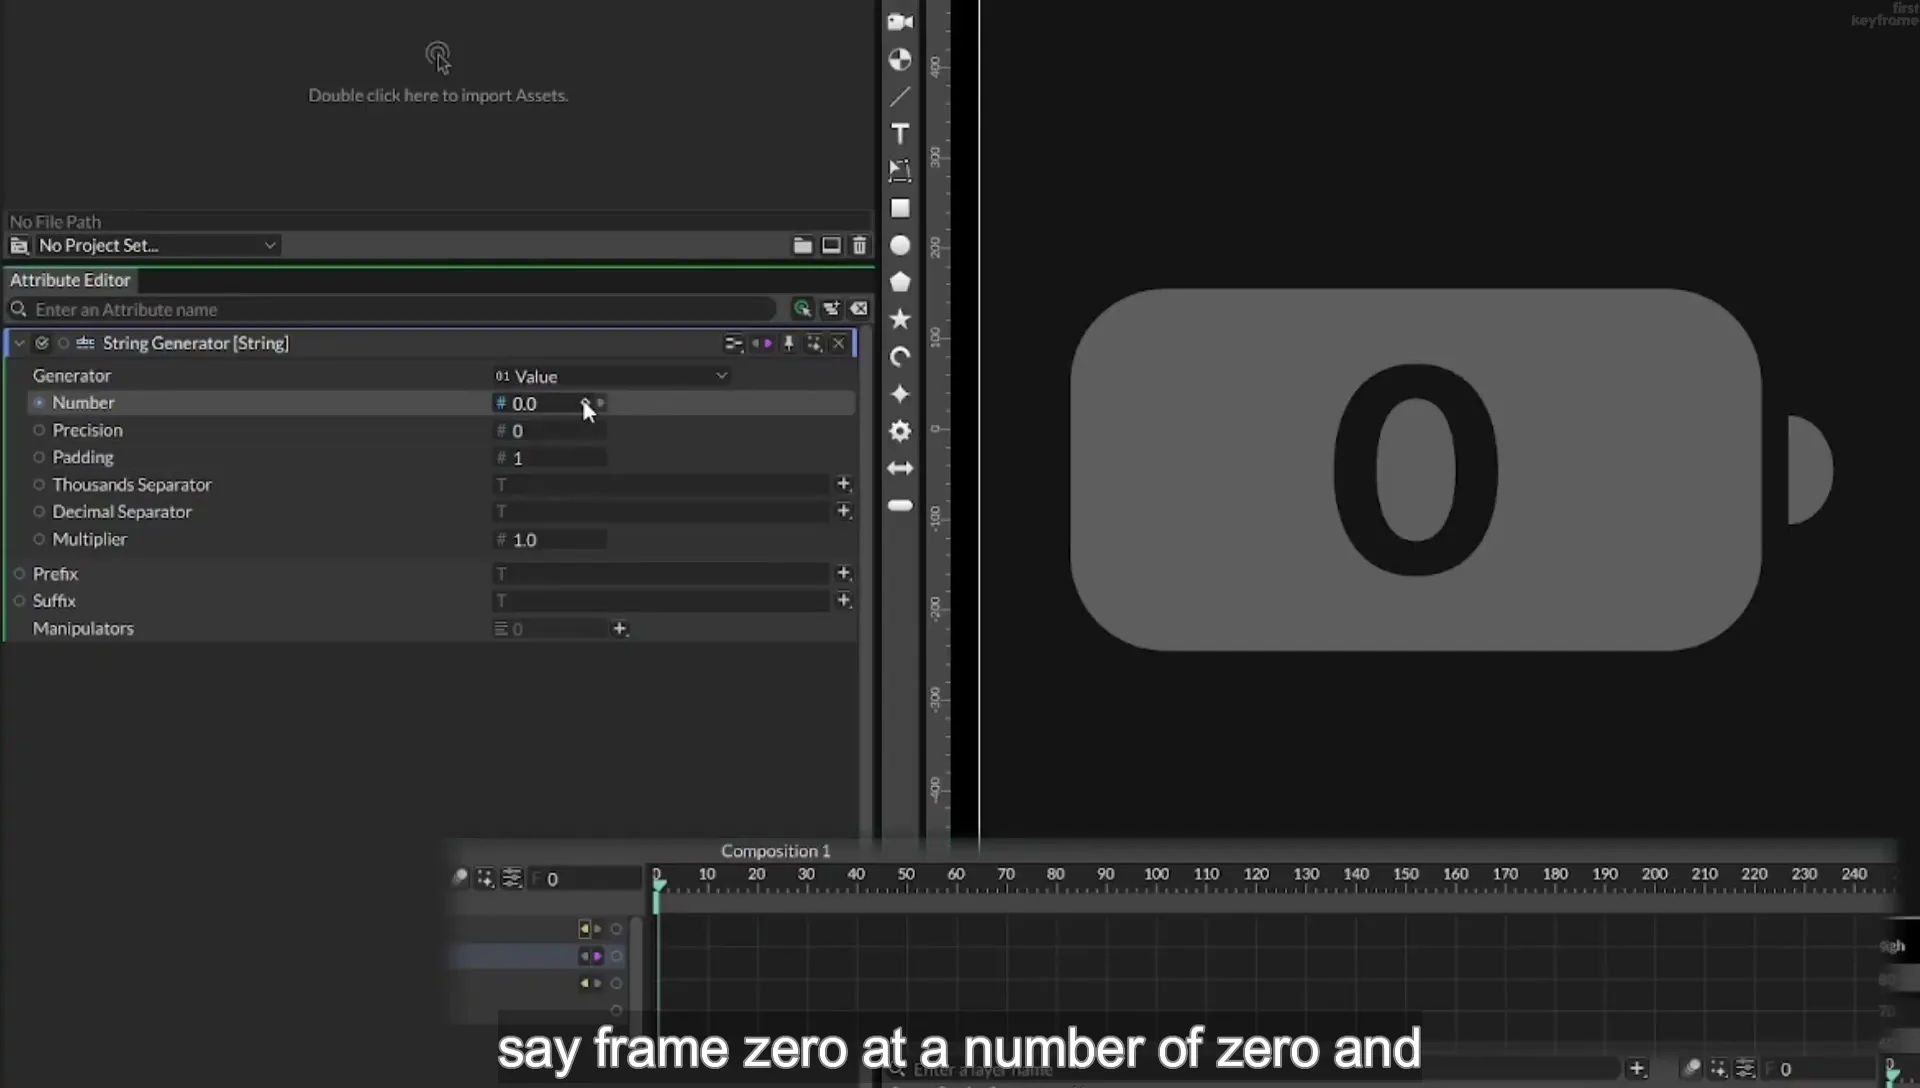The height and width of the screenshot is (1088, 1920).
Task: Toggle the Prefix attribute keyframe circle
Action: coord(19,574)
